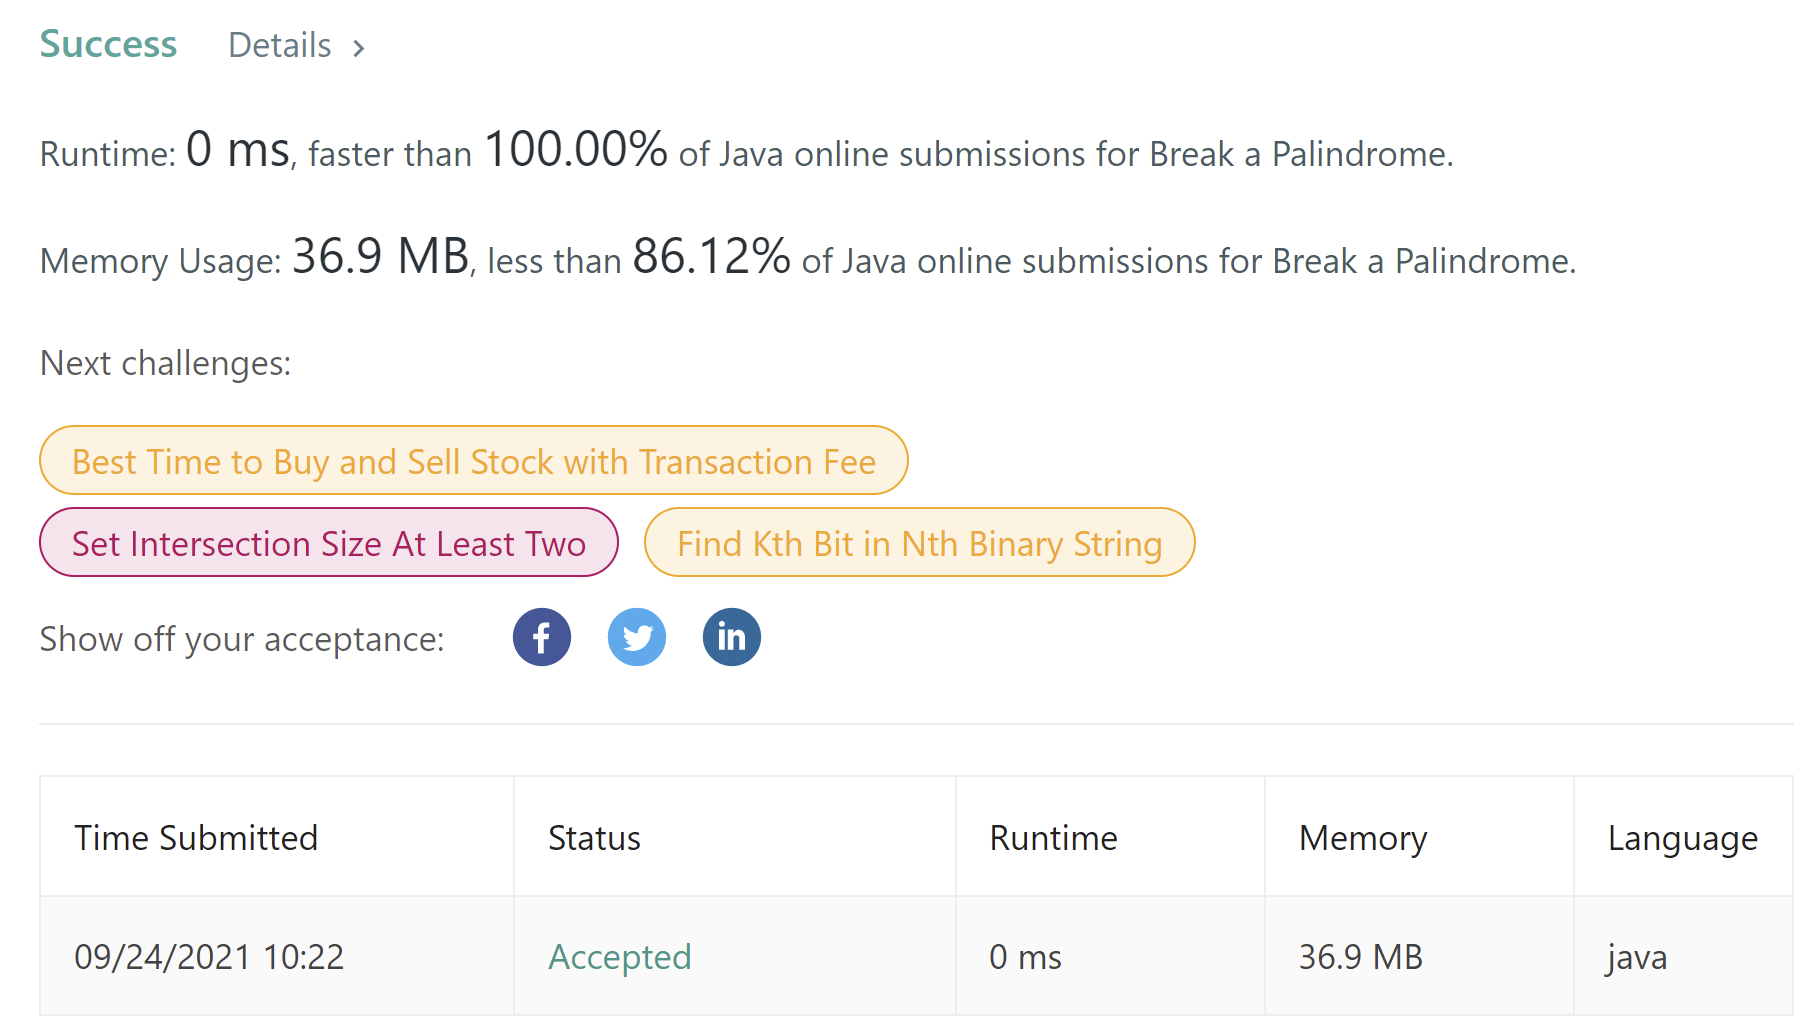Share acceptance on LinkedIn
The width and height of the screenshot is (1805, 1024).
click(x=731, y=637)
